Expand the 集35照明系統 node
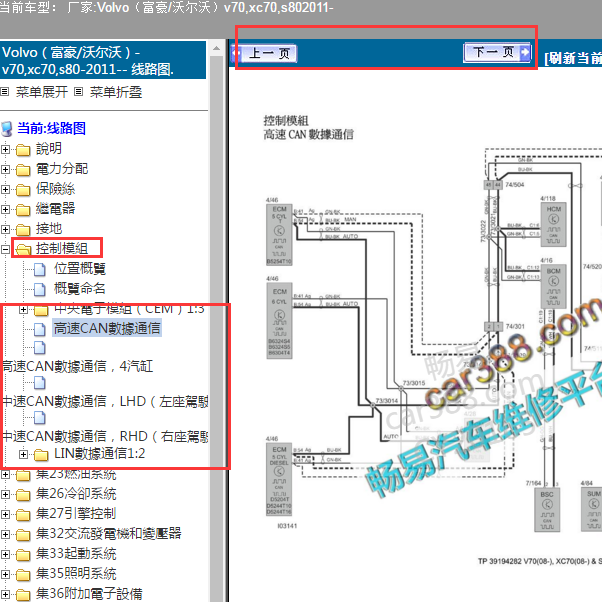Image resolution: width=602 pixels, height=602 pixels. coord(5,574)
